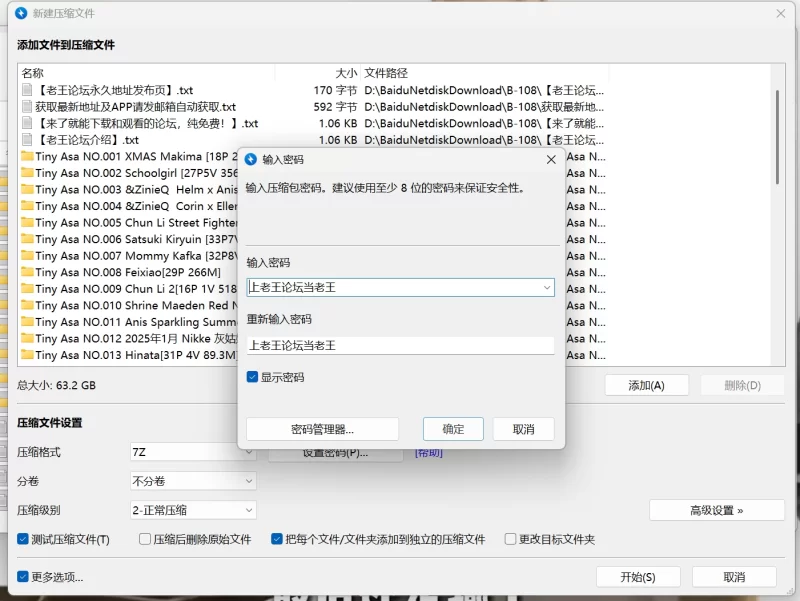Select file icon of 获取最新地址及APP请发邮箱自动获取.txt
Image resolution: width=800 pixels, height=601 pixels.
point(27,107)
